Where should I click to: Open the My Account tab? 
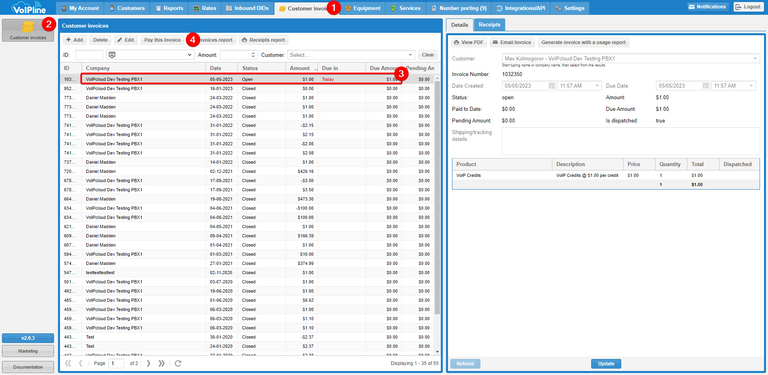[81, 8]
